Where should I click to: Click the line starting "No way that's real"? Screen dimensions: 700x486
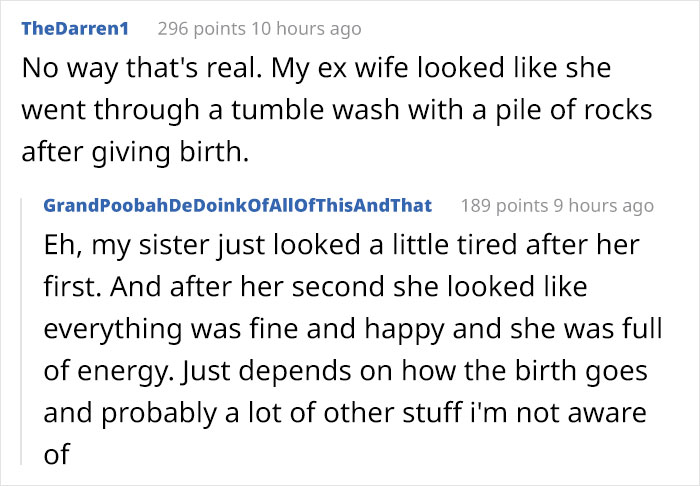[316, 68]
